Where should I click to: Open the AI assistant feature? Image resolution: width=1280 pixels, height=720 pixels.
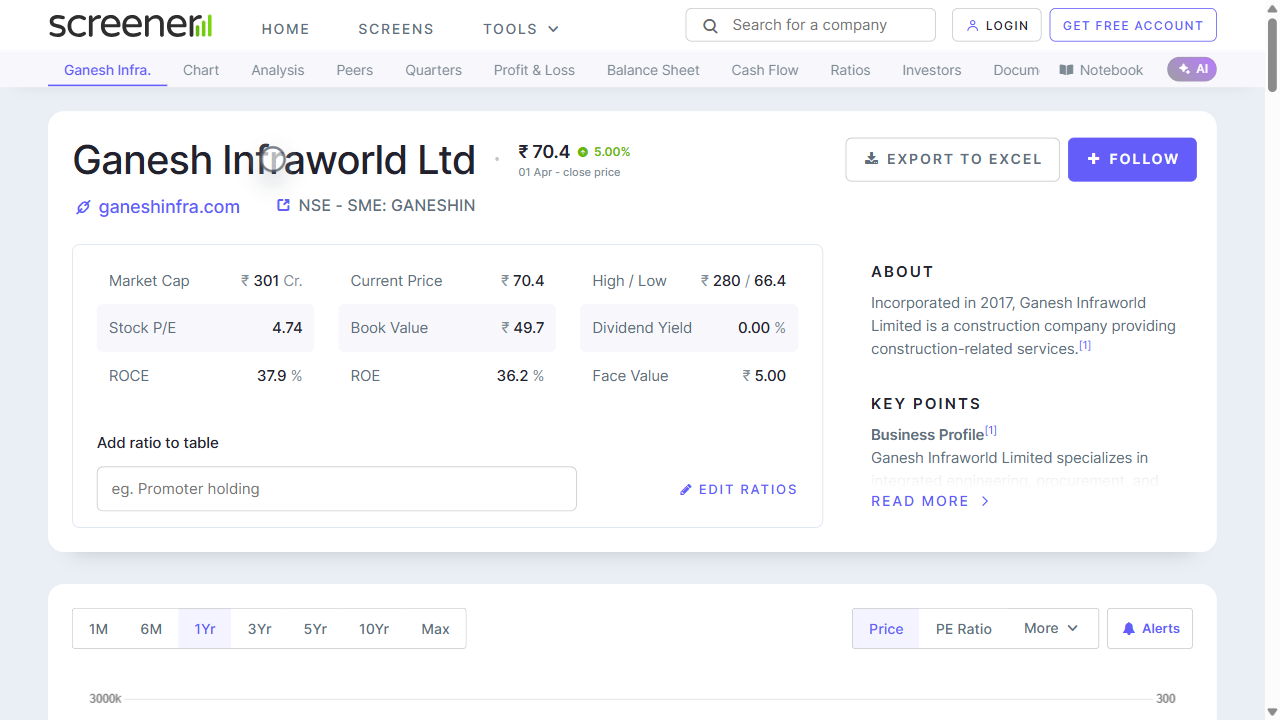(1191, 69)
